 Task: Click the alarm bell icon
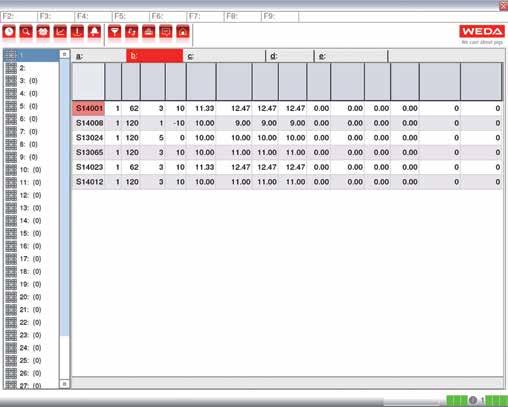95,32
